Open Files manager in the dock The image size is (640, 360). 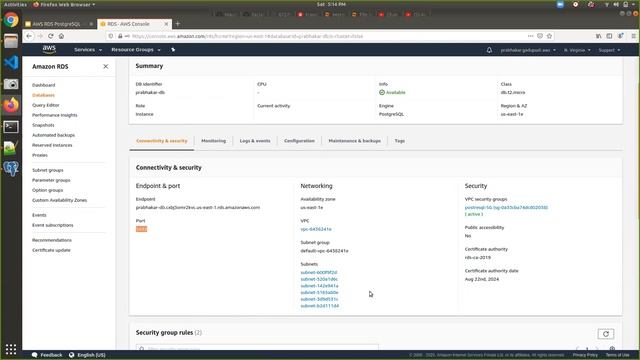11,41
